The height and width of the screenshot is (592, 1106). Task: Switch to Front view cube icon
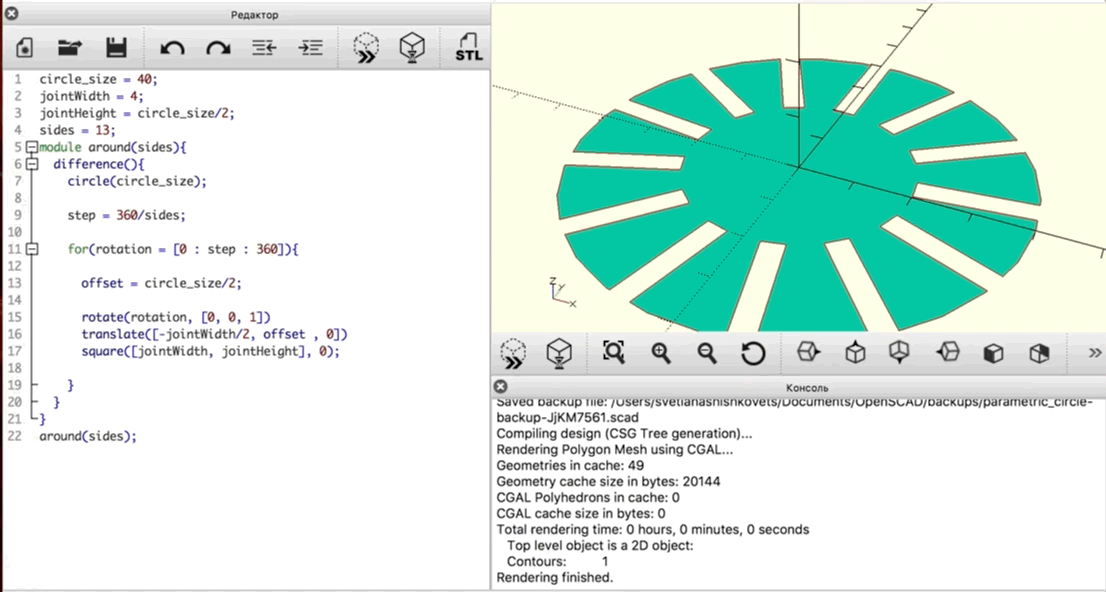pyautogui.click(x=993, y=353)
